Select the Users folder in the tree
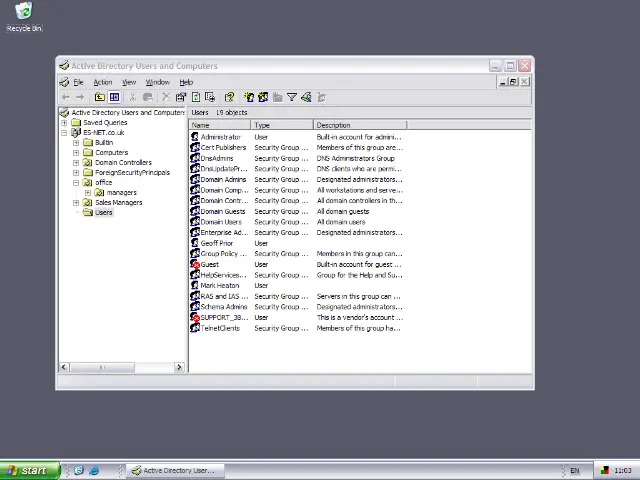Image resolution: width=640 pixels, height=480 pixels. 104,213
